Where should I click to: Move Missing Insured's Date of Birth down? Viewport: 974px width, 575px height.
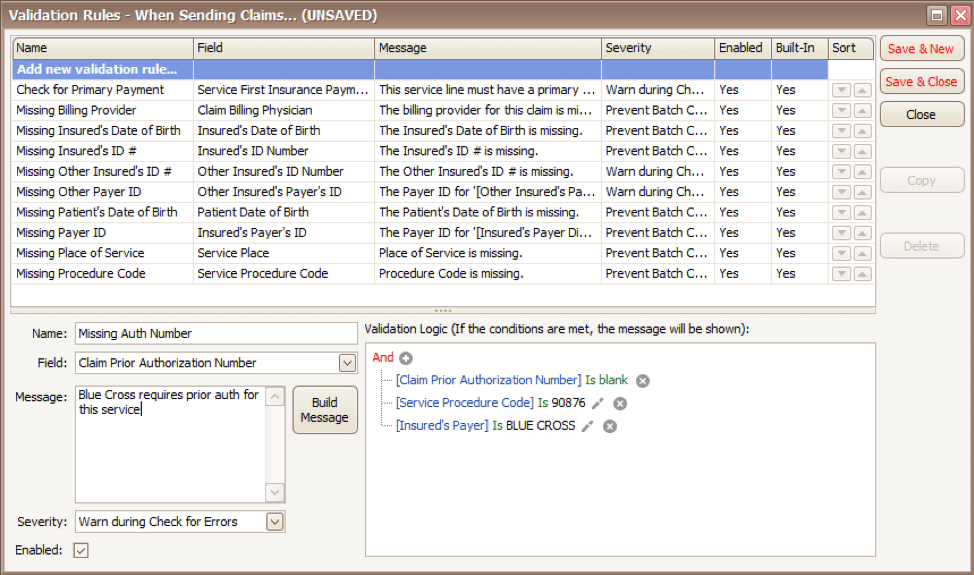tap(841, 131)
